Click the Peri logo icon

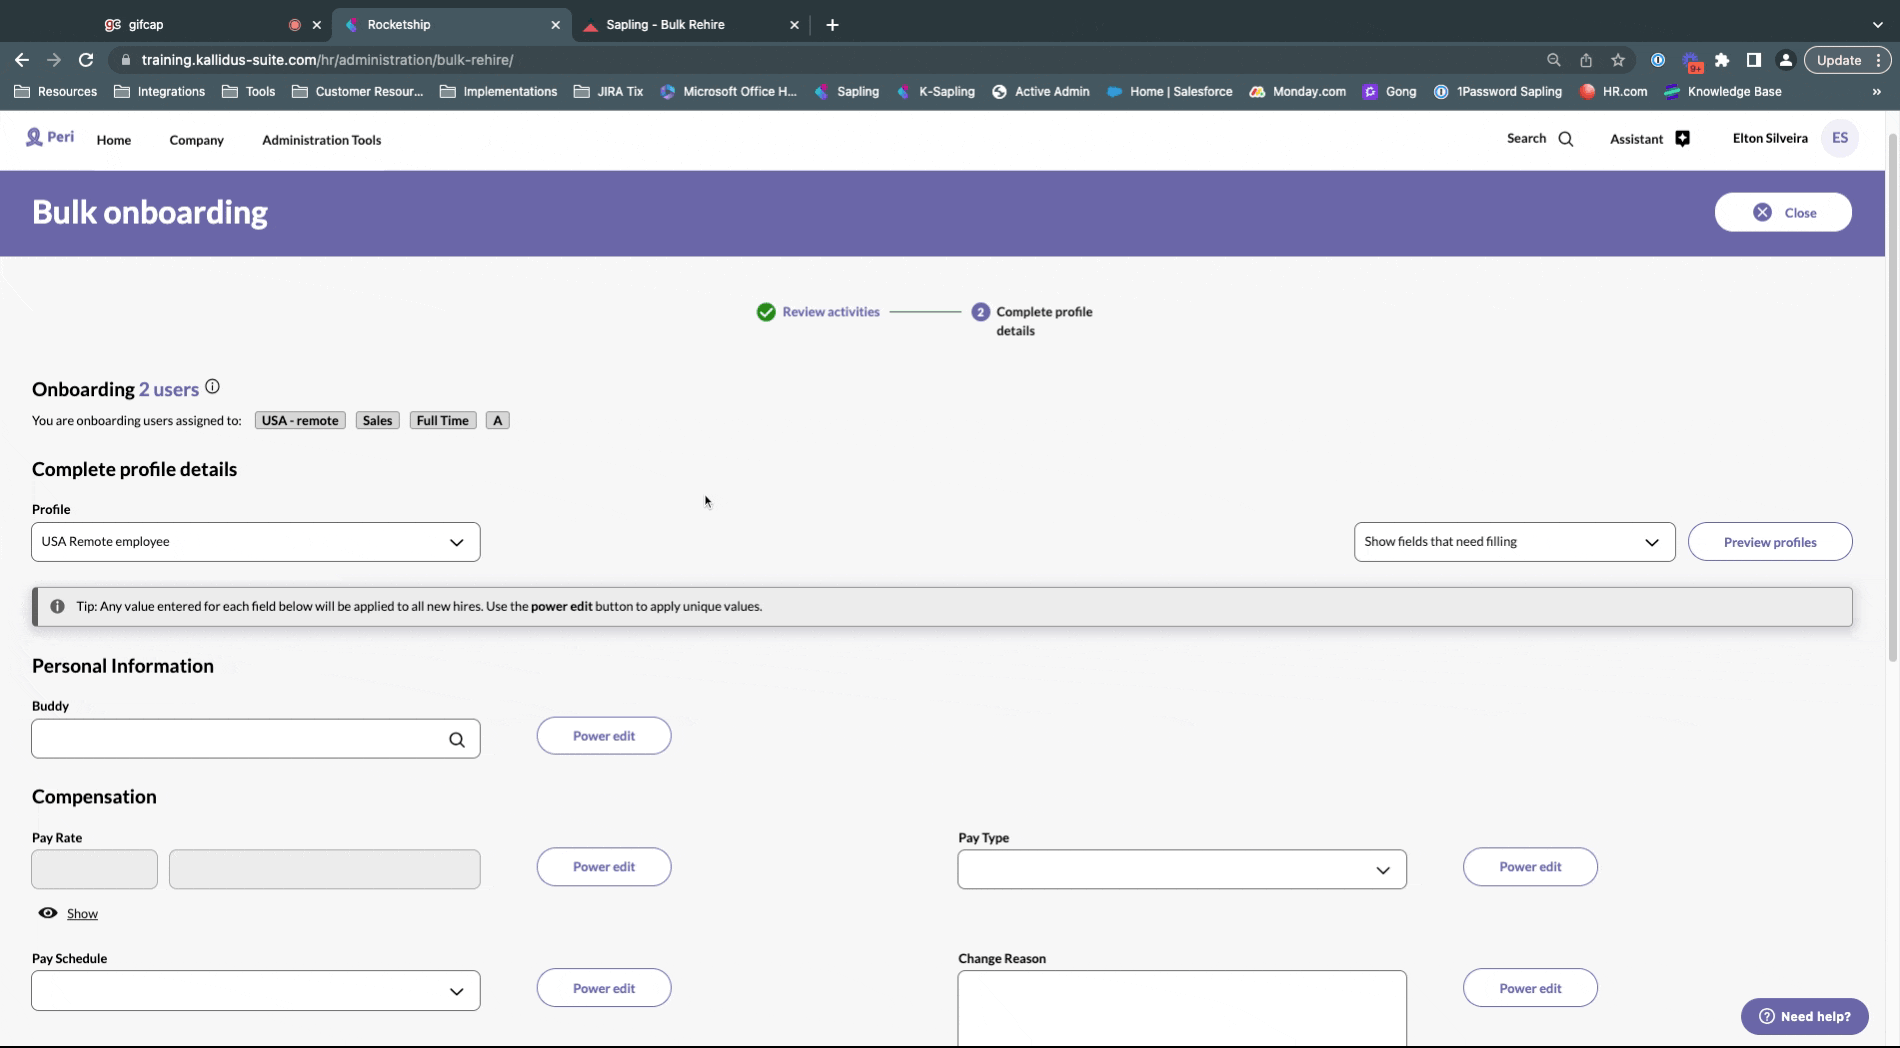35,137
